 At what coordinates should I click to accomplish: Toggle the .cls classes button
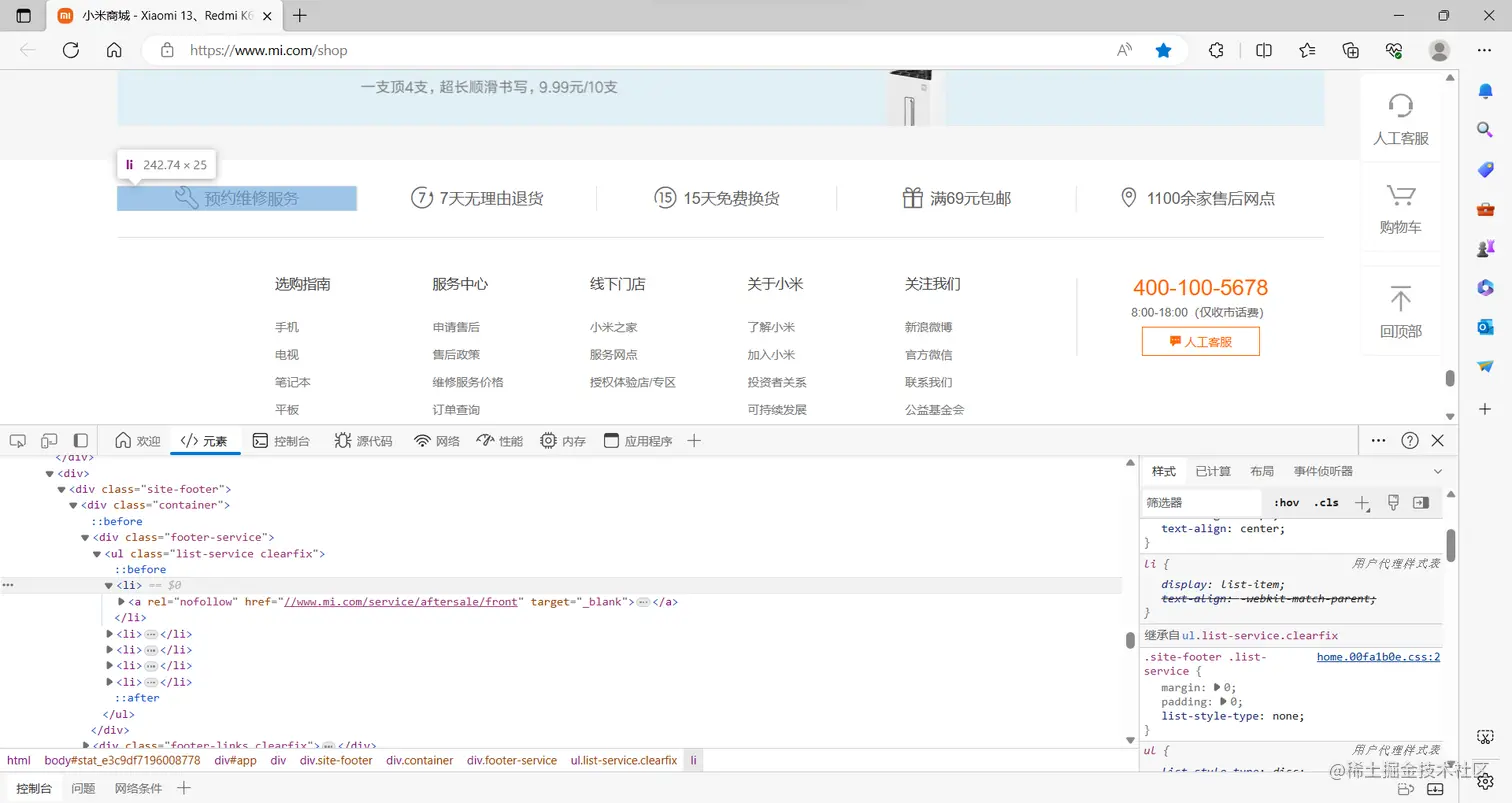click(x=1326, y=503)
